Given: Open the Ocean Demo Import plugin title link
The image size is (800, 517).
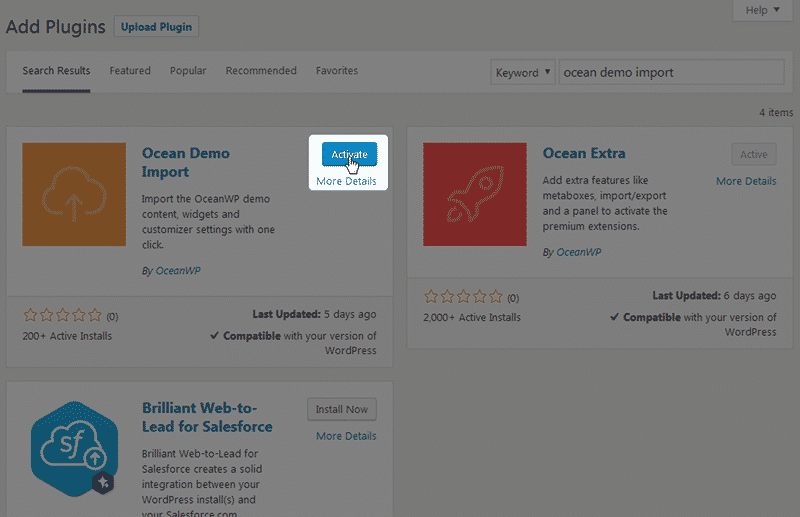Looking at the screenshot, I should click(x=186, y=162).
